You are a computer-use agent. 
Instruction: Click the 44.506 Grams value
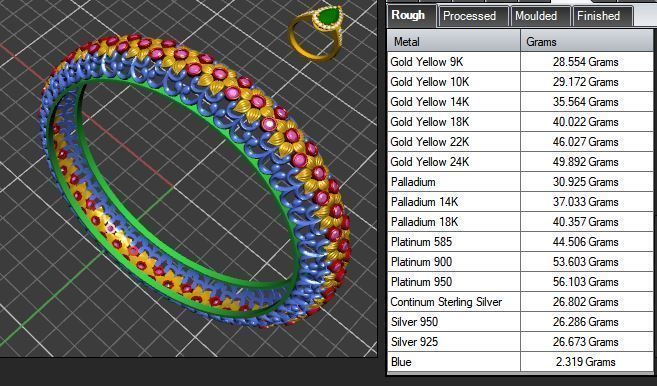tap(585, 242)
